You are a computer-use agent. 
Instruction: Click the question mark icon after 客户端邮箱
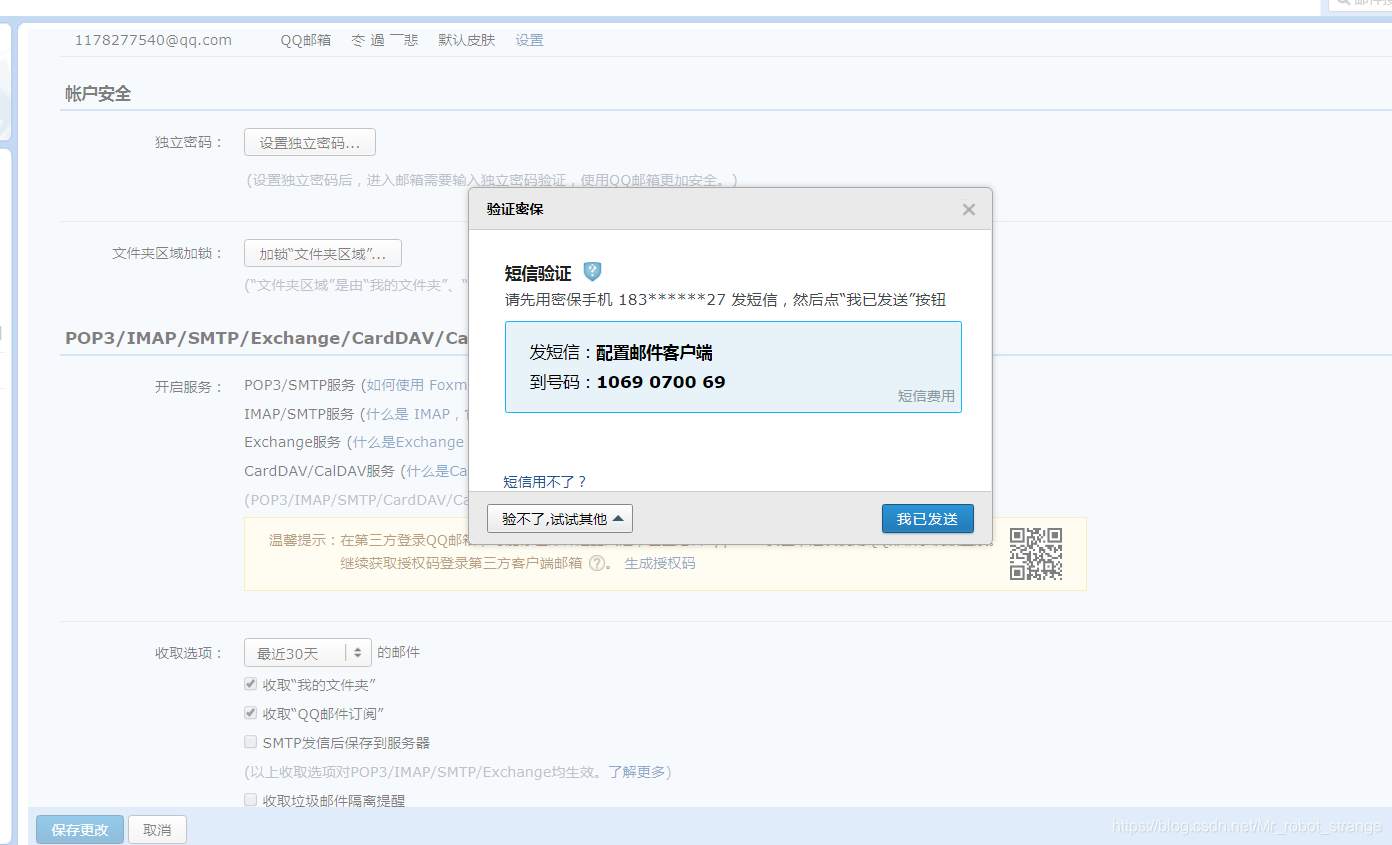pos(597,563)
